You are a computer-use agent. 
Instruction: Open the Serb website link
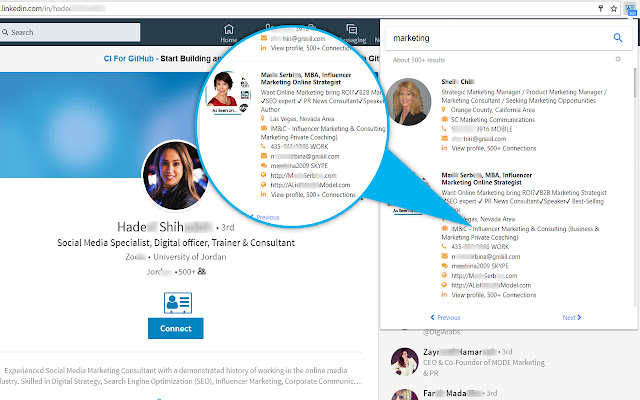click(484, 276)
